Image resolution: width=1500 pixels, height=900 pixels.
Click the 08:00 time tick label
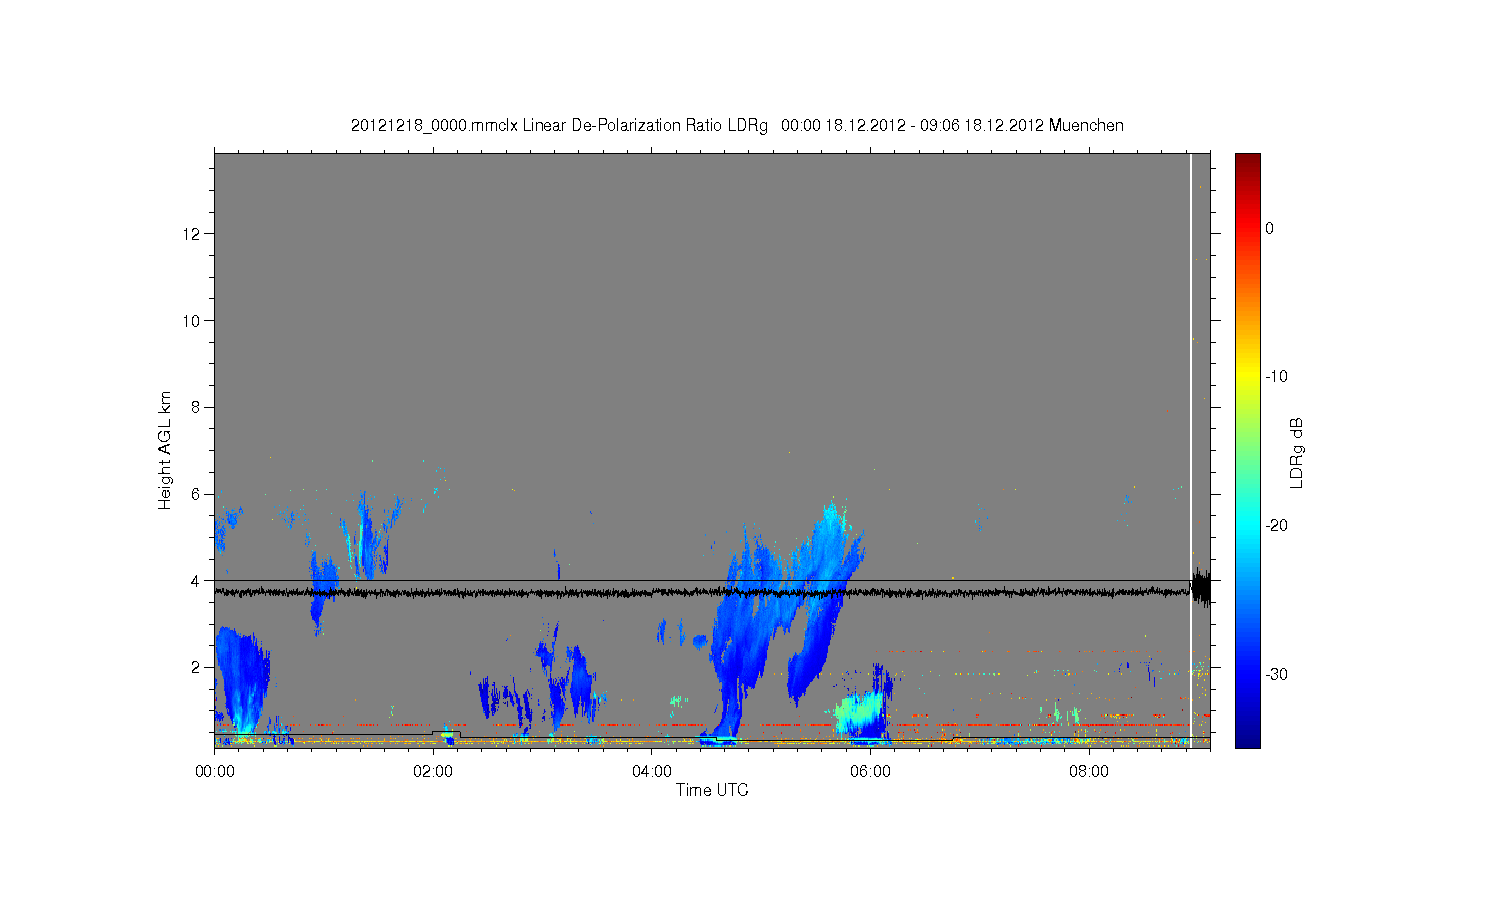[1089, 771]
